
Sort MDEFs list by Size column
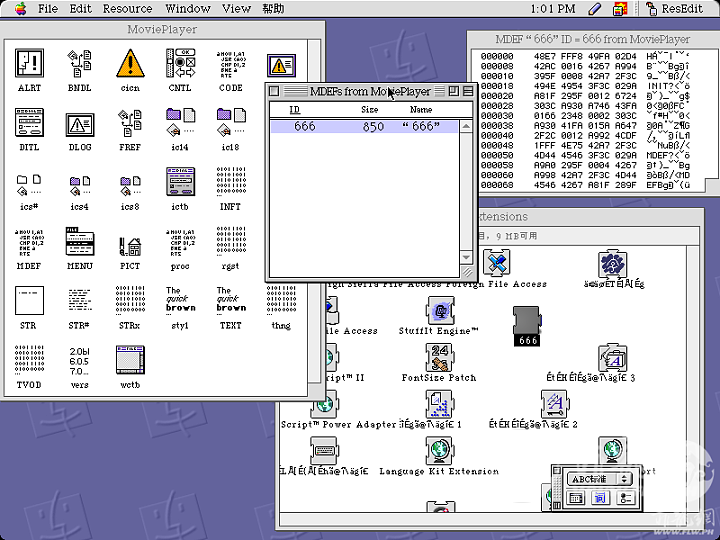(370, 110)
